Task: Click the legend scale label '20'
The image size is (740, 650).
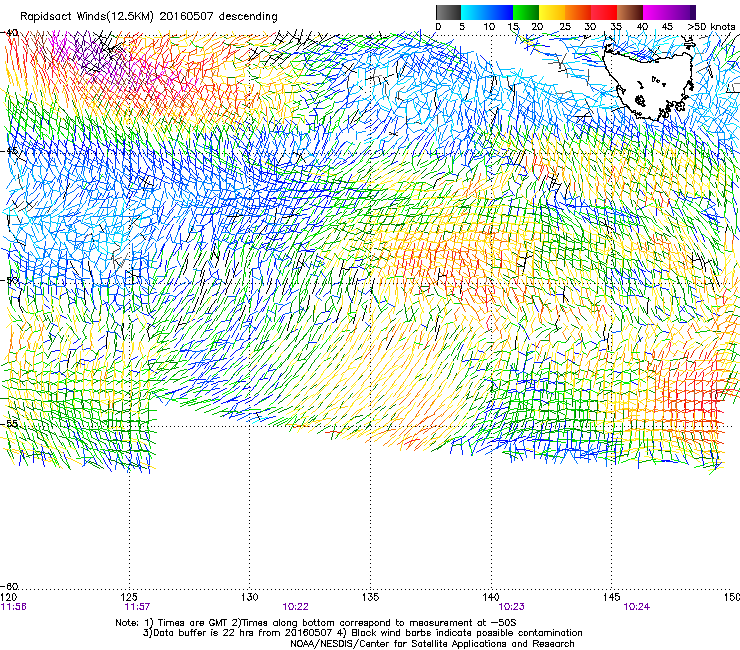Action: pyautogui.click(x=537, y=27)
